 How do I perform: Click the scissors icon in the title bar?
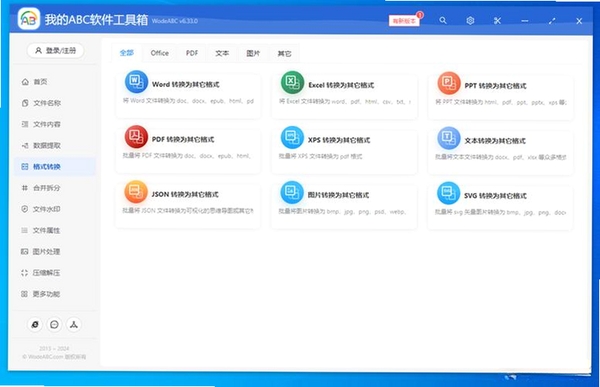(x=497, y=21)
